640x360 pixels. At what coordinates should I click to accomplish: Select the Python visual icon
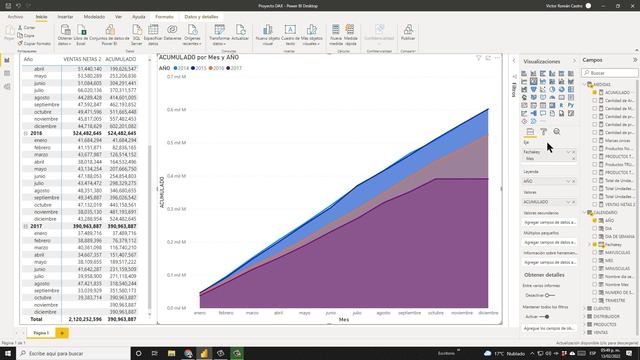coord(571,105)
